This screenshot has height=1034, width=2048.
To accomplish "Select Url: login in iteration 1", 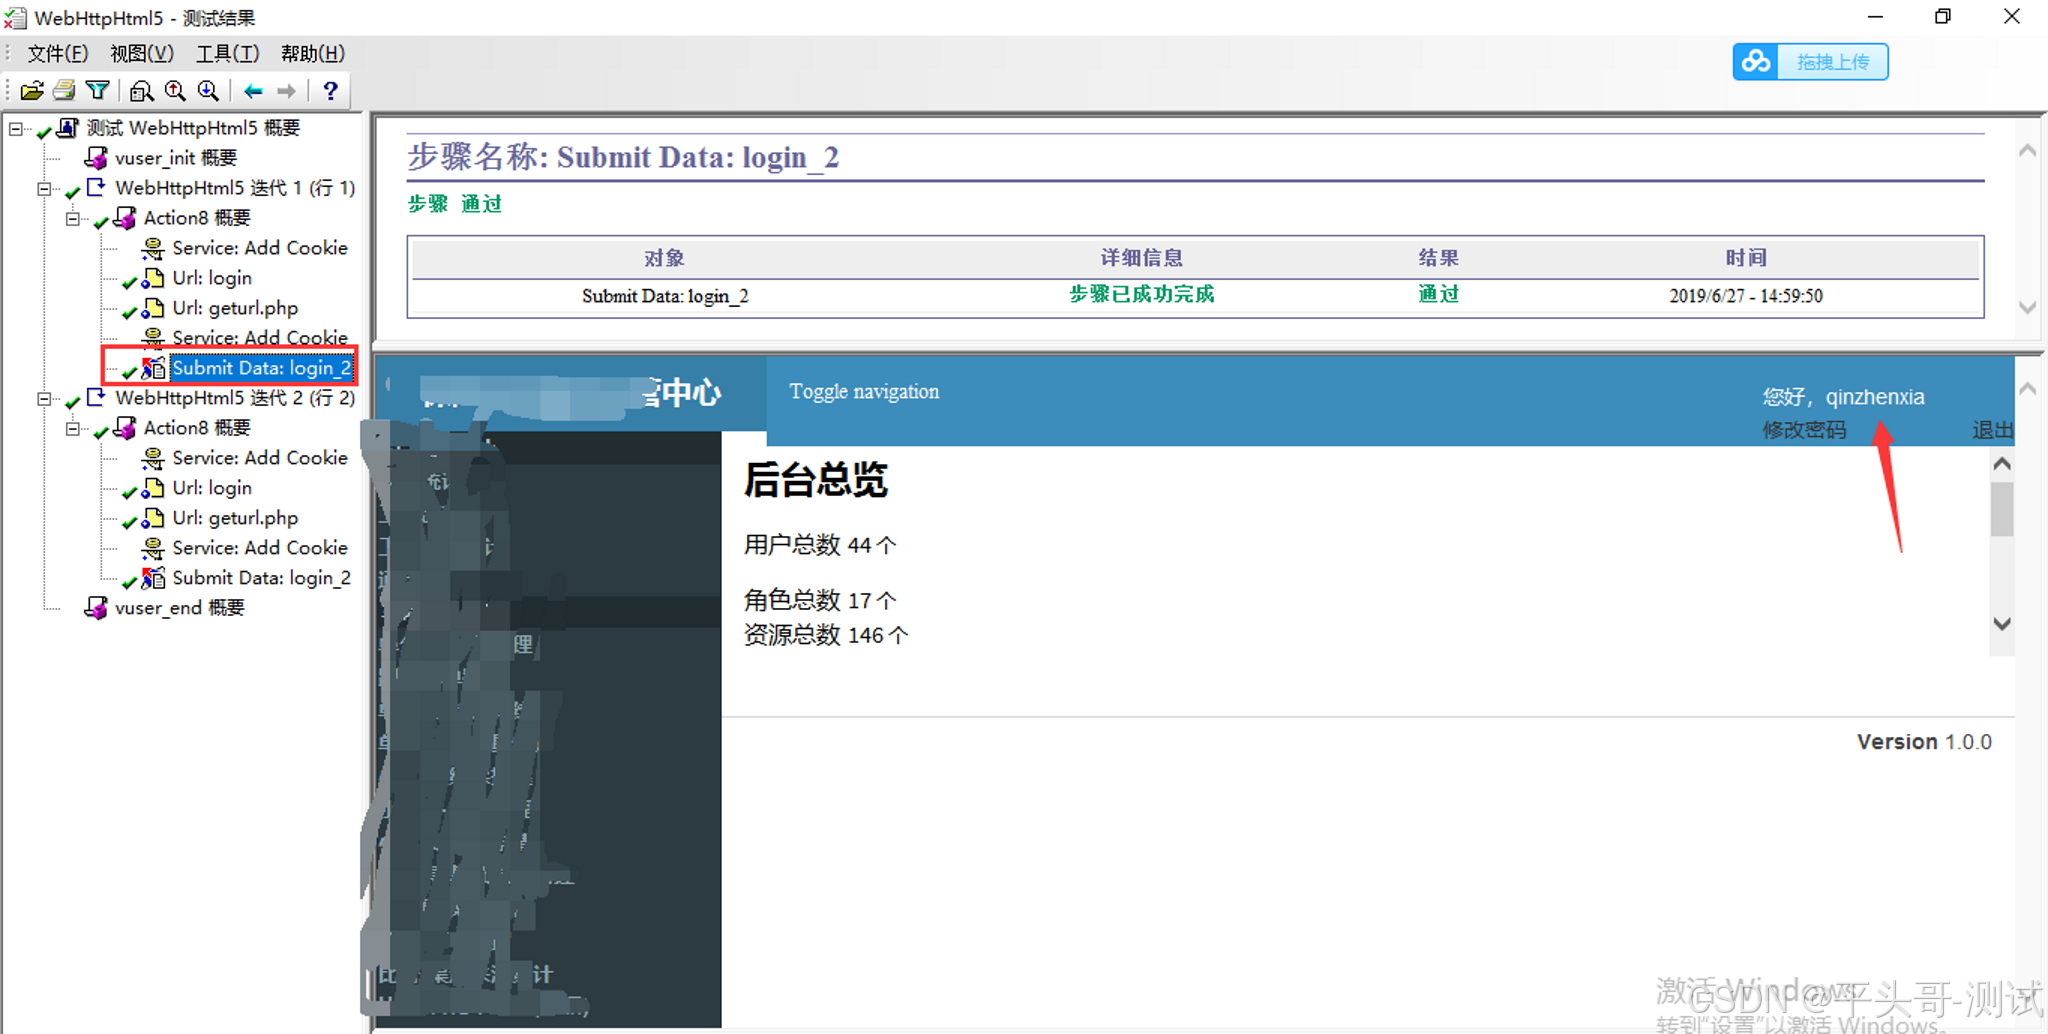I will coord(212,278).
